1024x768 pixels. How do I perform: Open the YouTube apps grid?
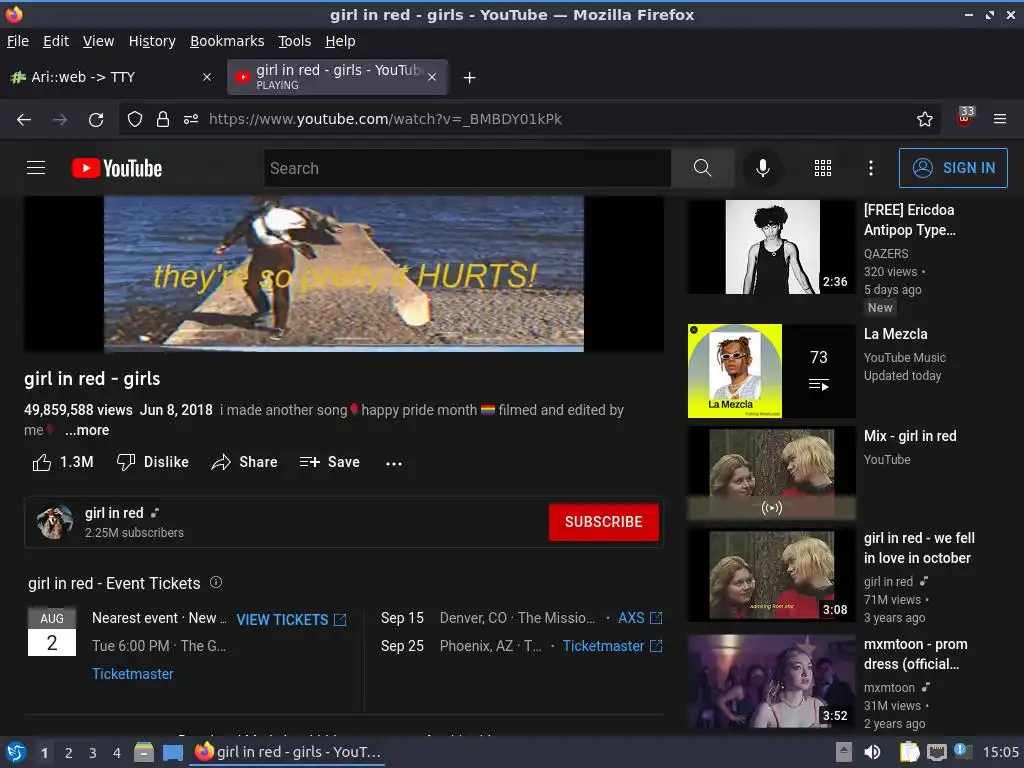[x=823, y=168]
